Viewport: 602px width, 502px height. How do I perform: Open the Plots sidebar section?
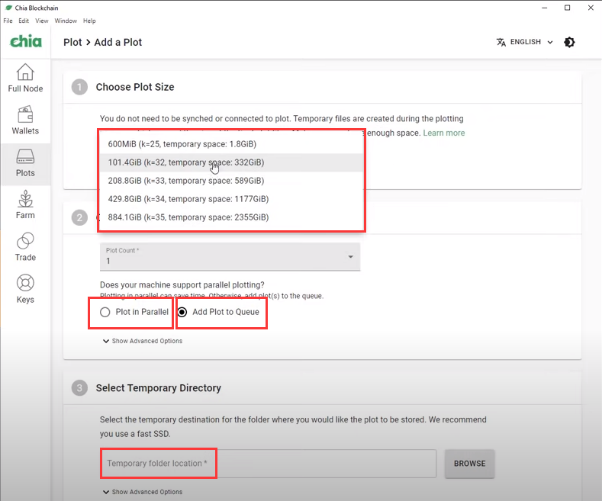(25, 163)
